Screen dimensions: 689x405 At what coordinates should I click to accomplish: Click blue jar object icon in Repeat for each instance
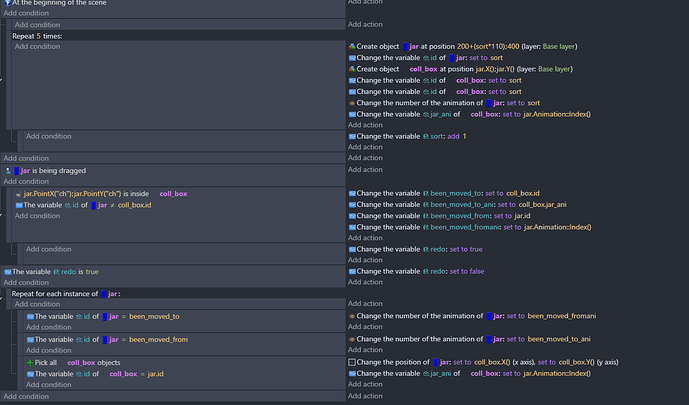pos(104,294)
